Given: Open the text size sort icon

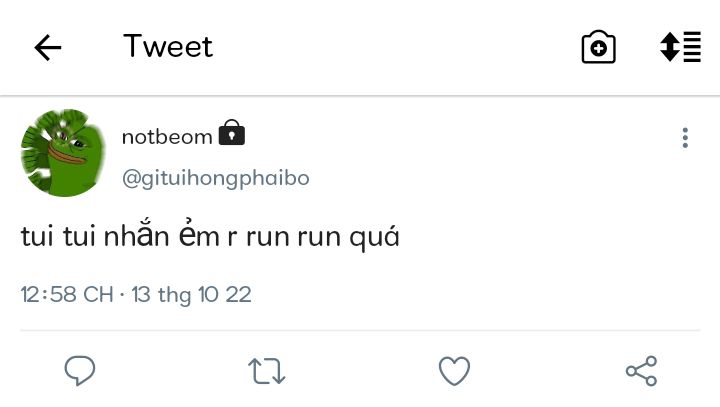Looking at the screenshot, I should click(680, 47).
